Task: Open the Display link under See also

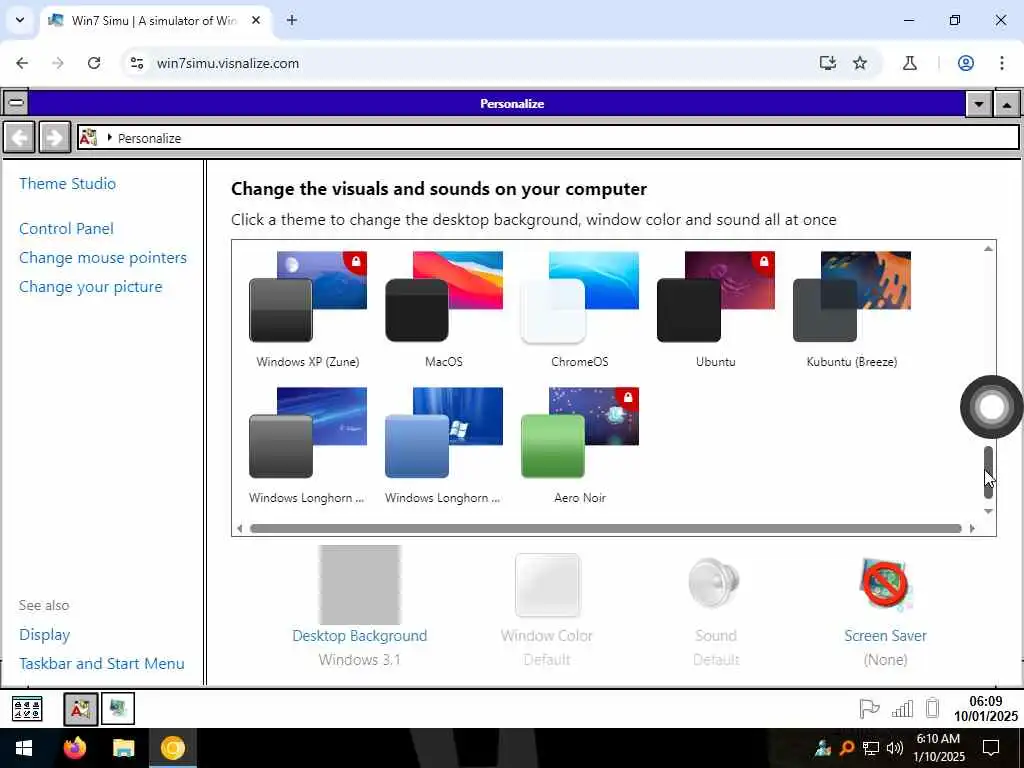Action: tap(44, 635)
